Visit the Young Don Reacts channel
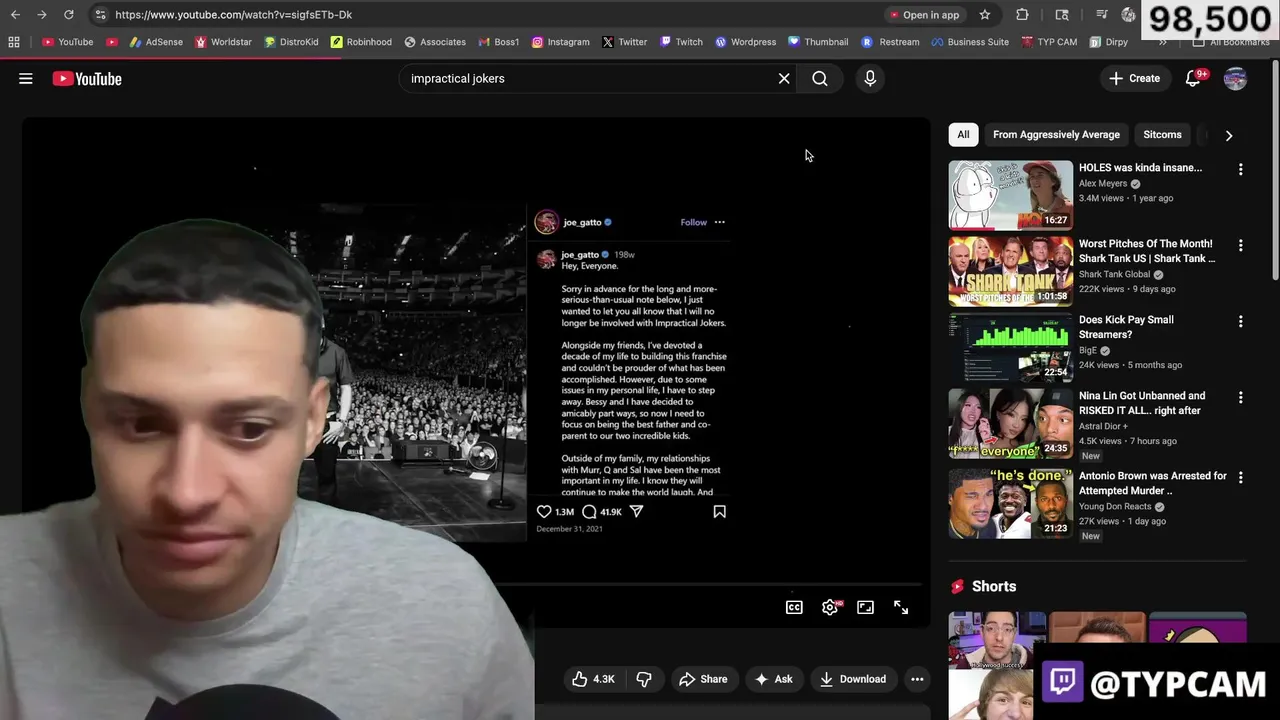Screen dimensions: 1280x720 point(1115,507)
